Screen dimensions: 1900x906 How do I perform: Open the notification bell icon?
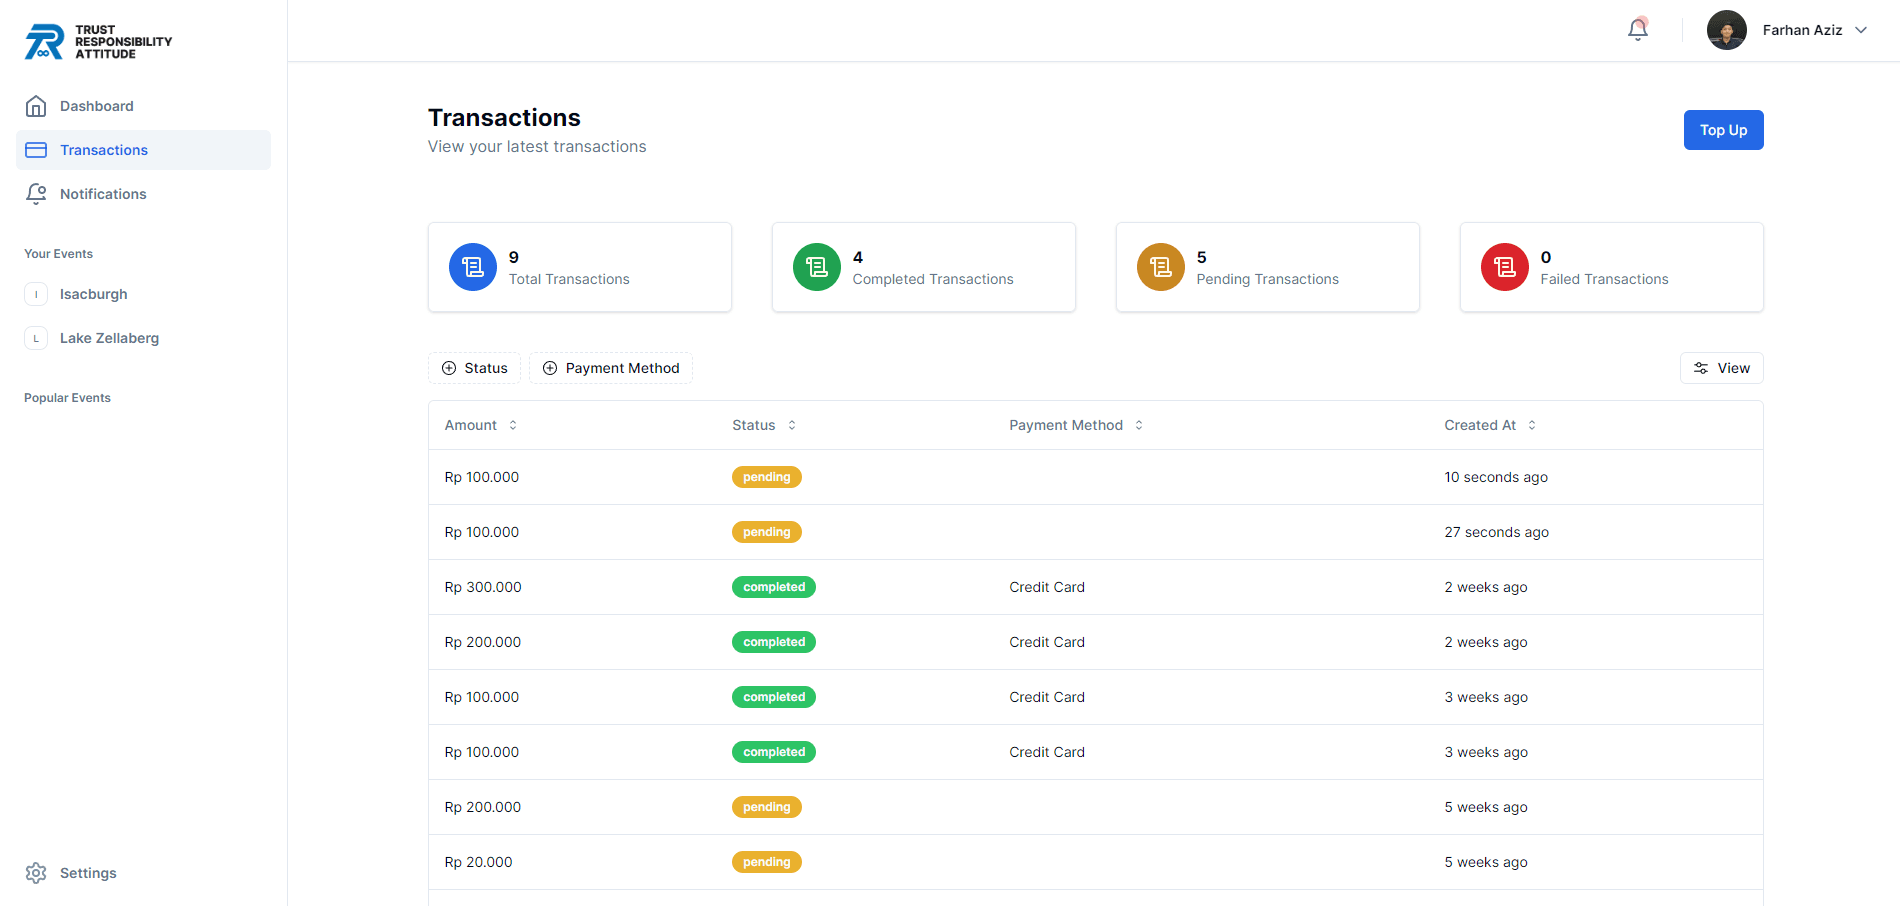click(x=1637, y=29)
